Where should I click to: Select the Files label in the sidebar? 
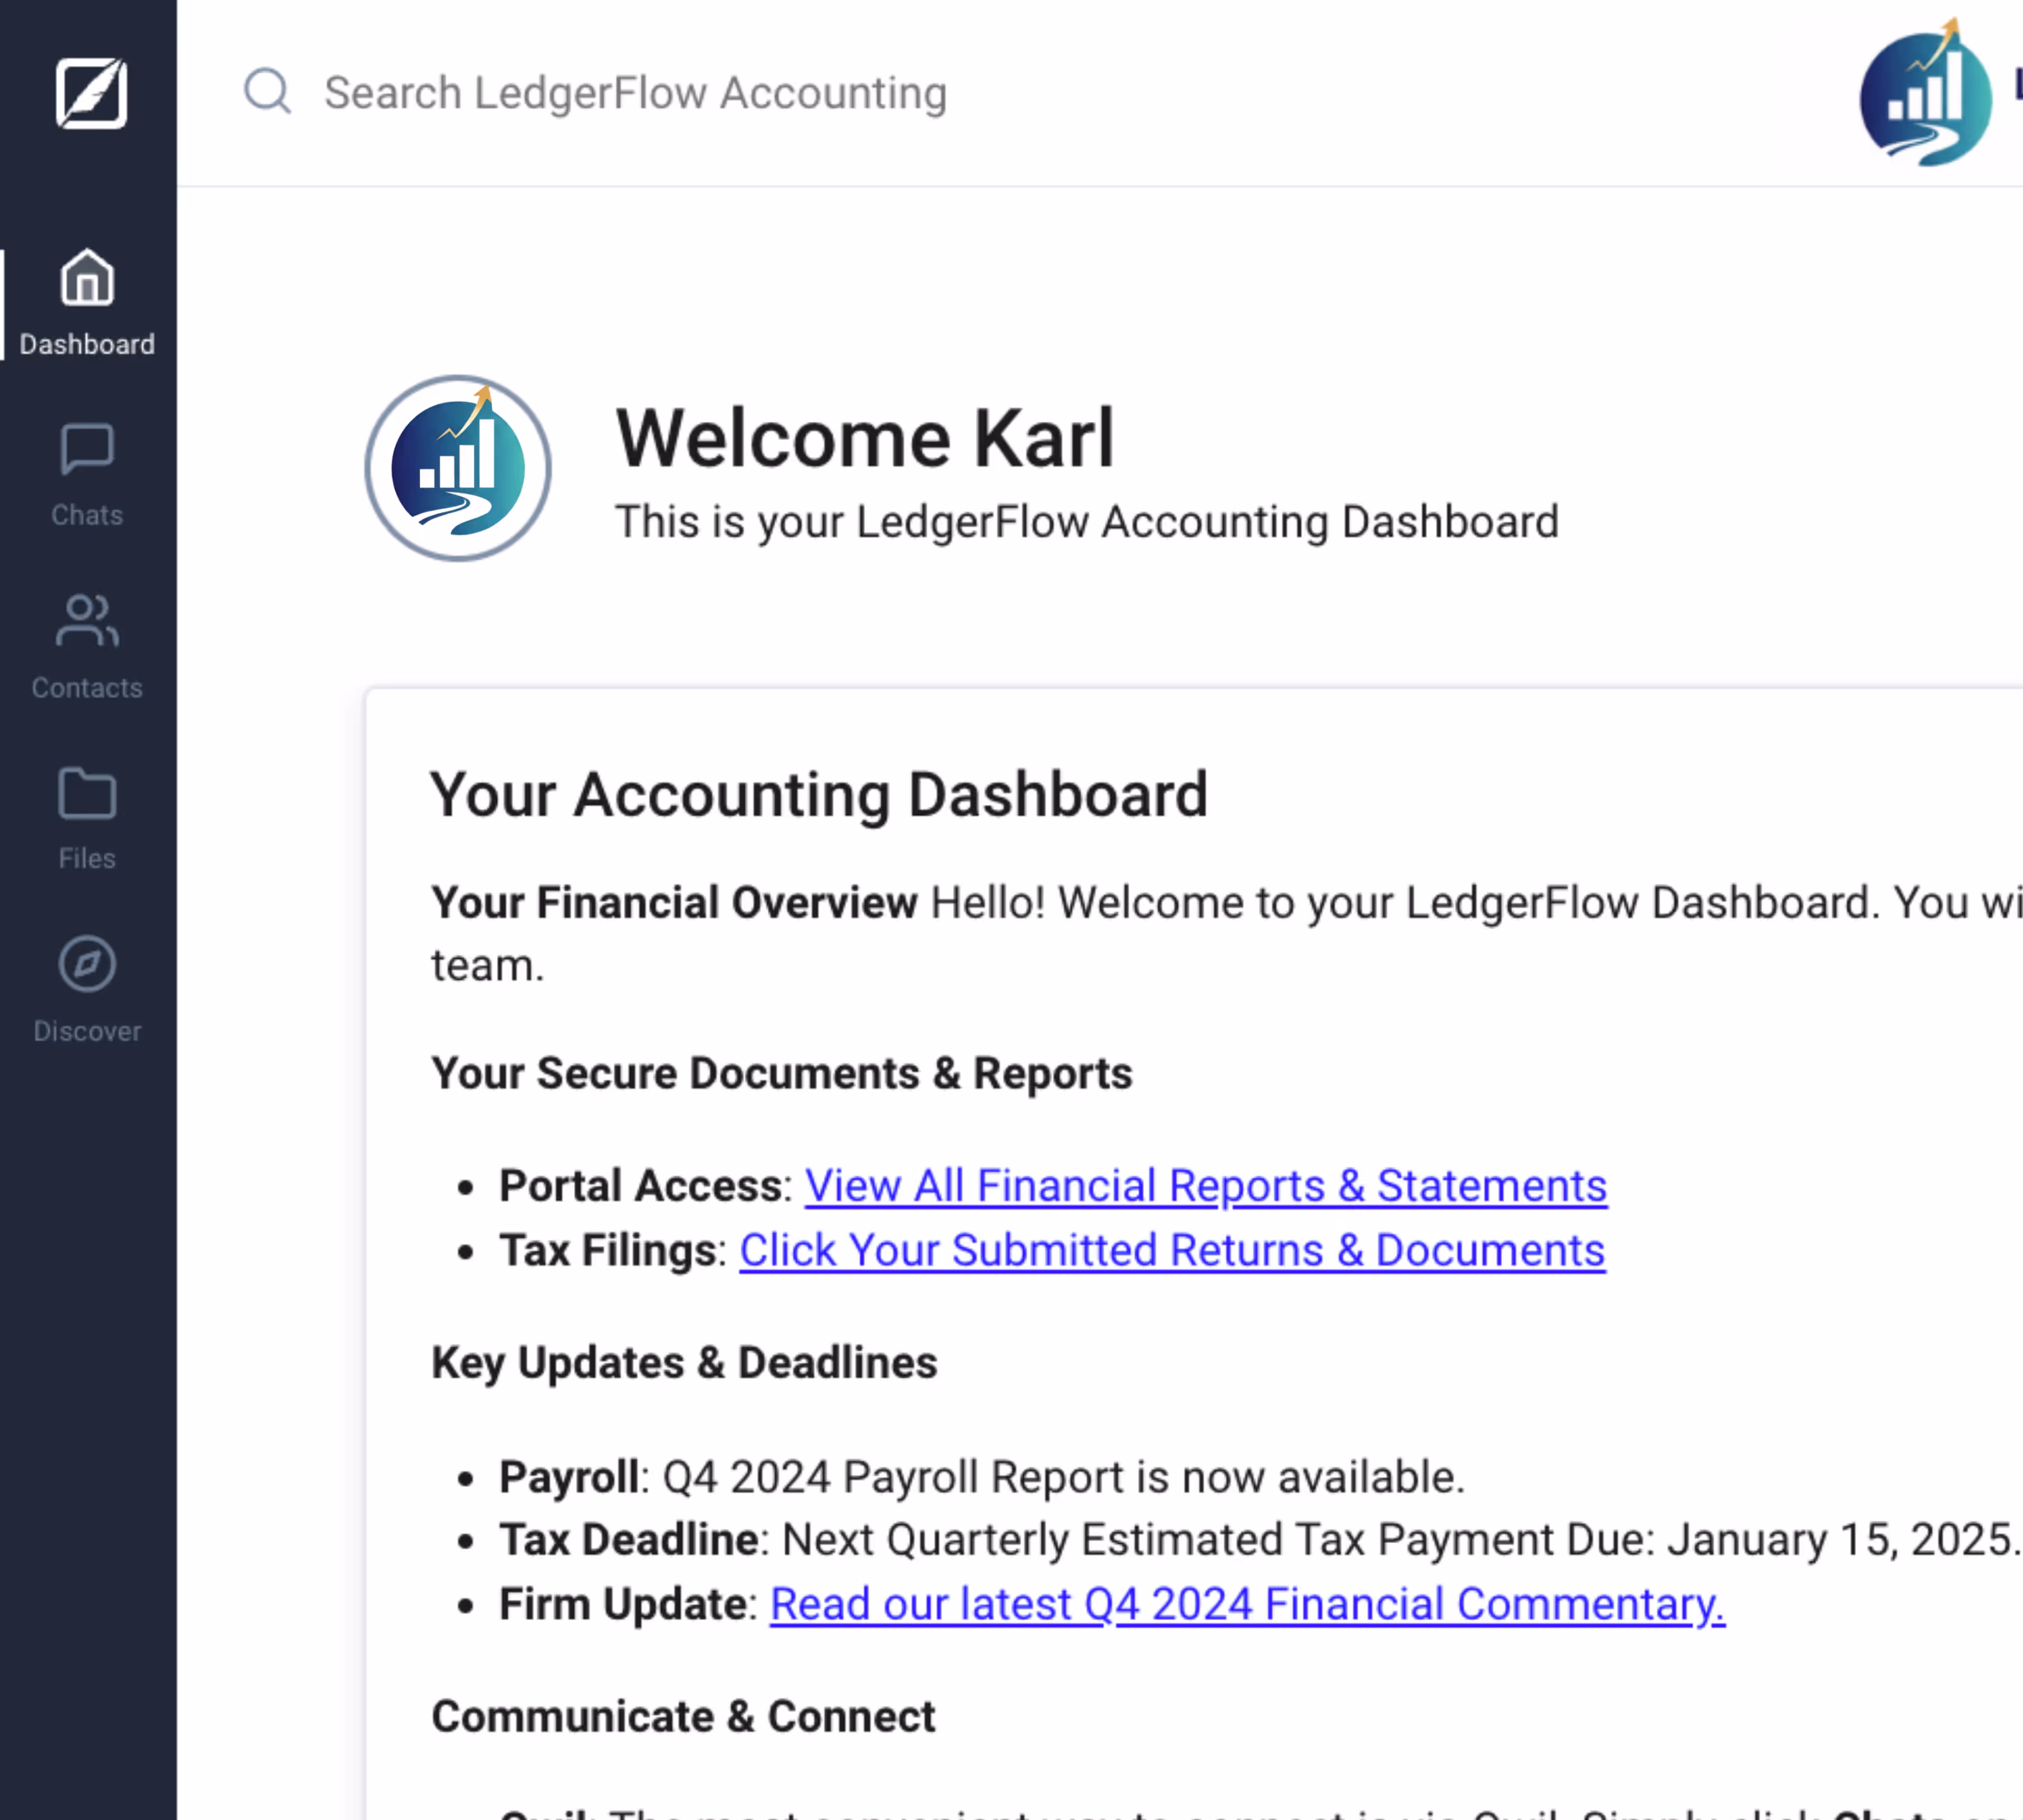point(87,859)
